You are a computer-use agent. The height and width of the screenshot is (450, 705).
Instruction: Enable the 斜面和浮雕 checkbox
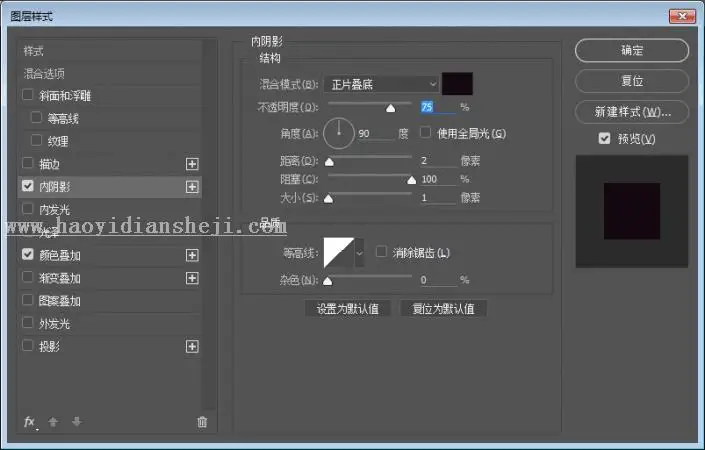pos(28,95)
